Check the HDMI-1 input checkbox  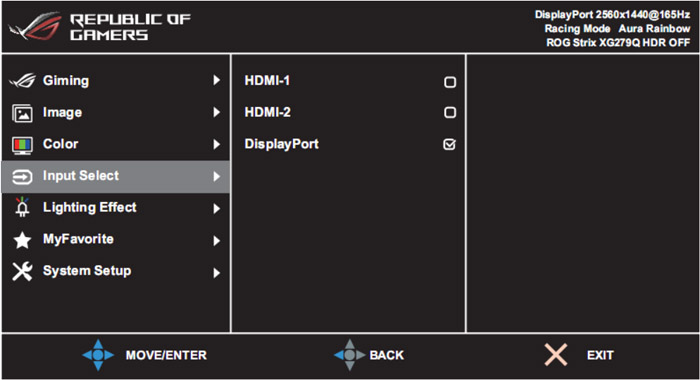point(450,82)
